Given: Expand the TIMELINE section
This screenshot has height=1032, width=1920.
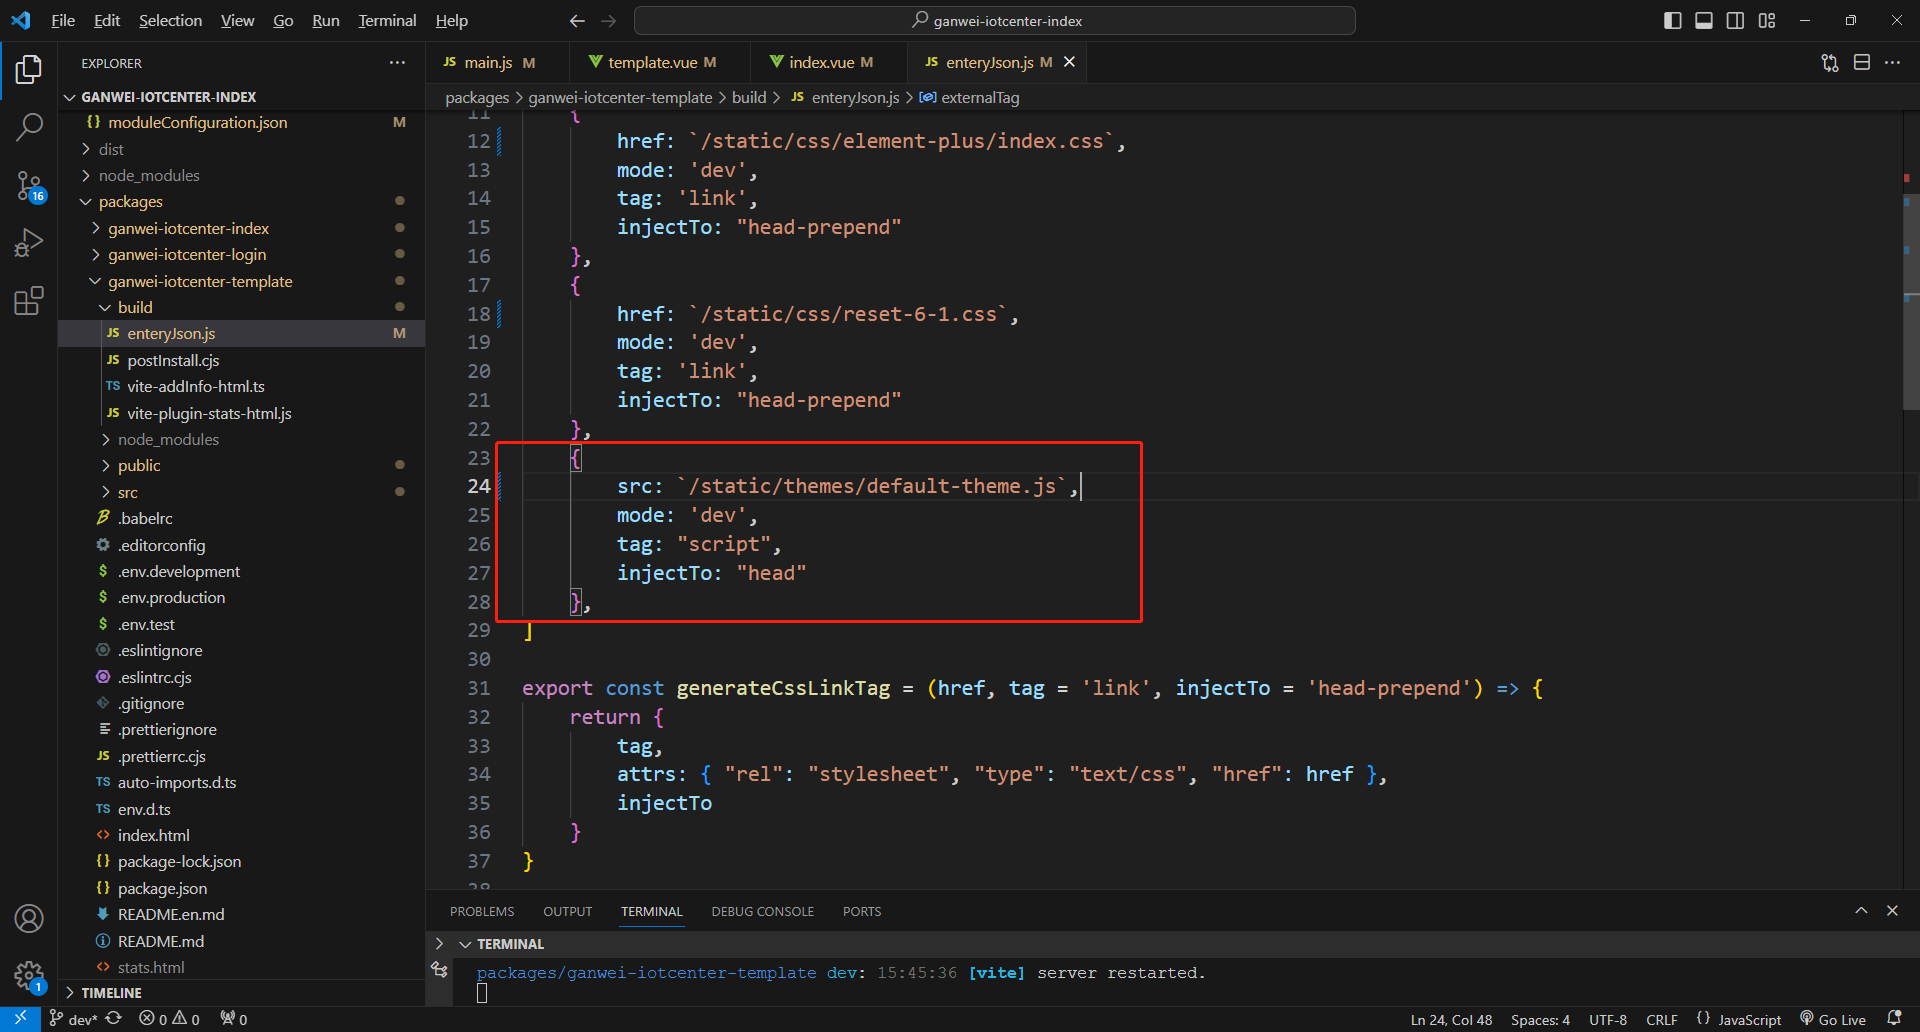Looking at the screenshot, I should pyautogui.click(x=111, y=993).
